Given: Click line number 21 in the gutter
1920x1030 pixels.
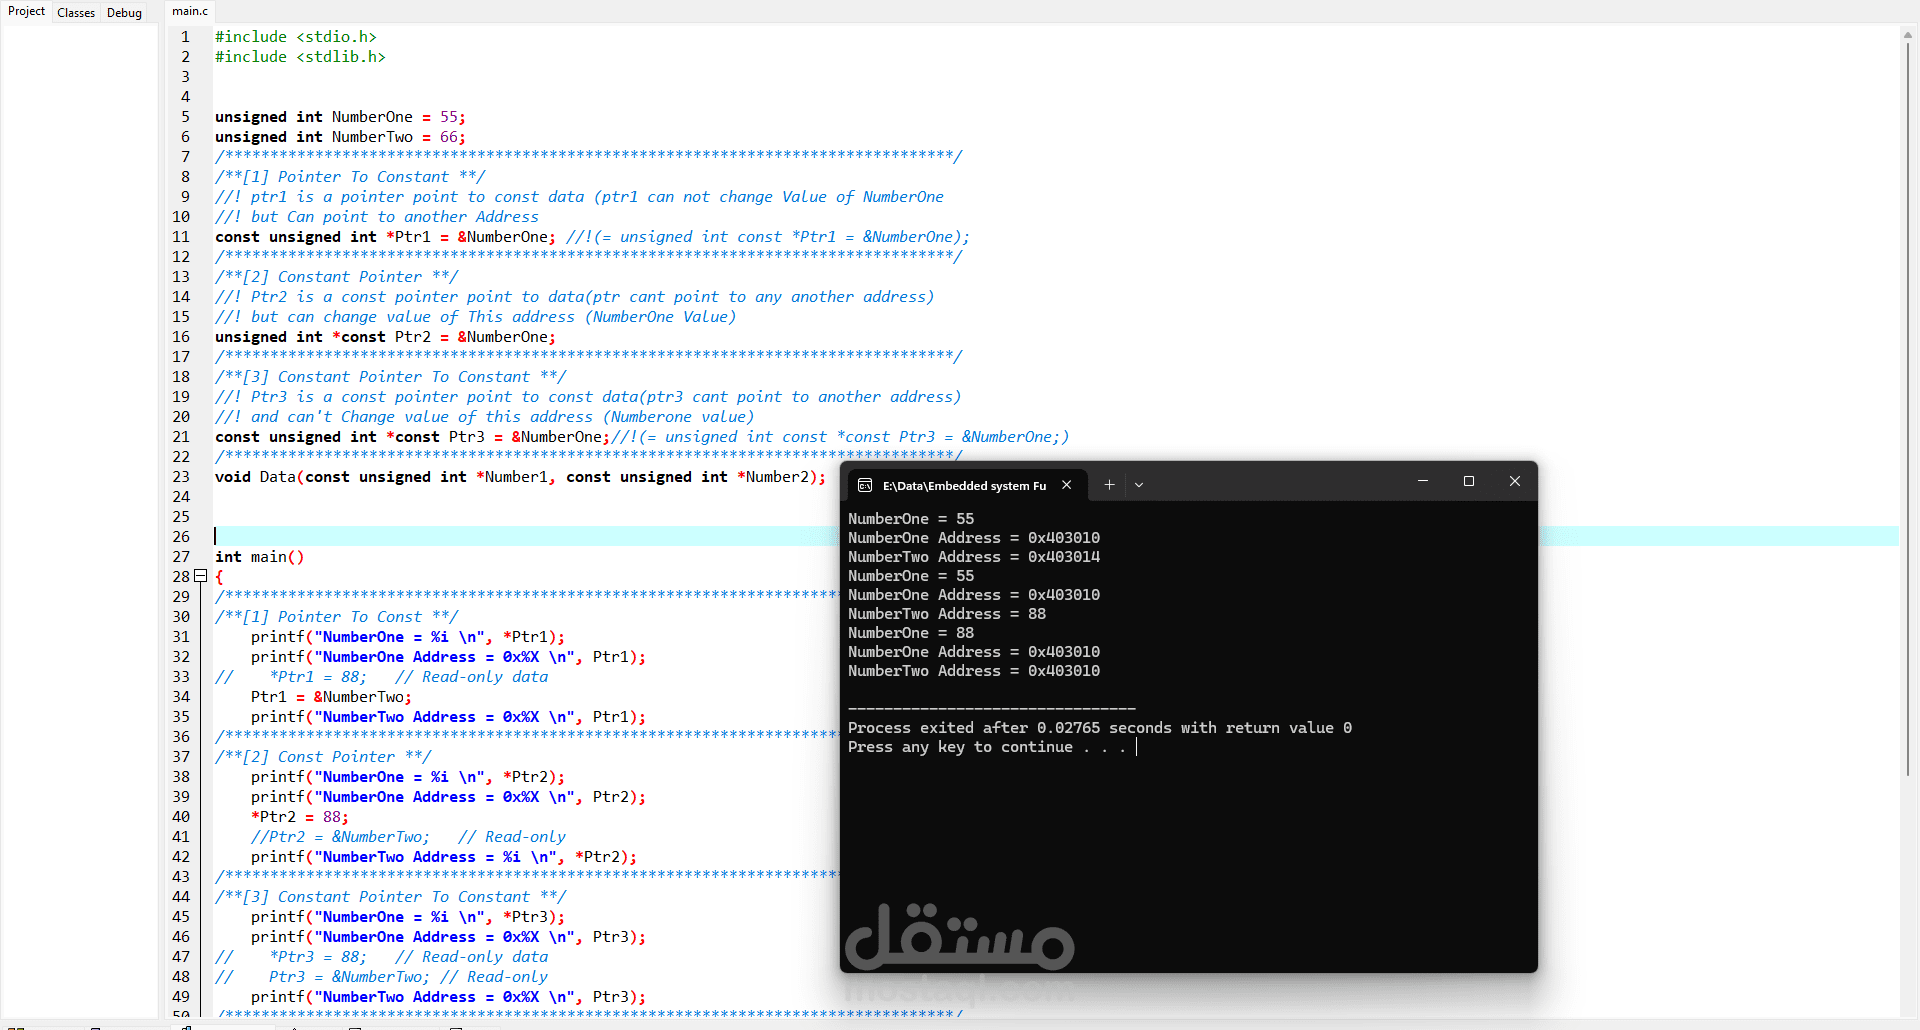Looking at the screenshot, I should point(181,437).
